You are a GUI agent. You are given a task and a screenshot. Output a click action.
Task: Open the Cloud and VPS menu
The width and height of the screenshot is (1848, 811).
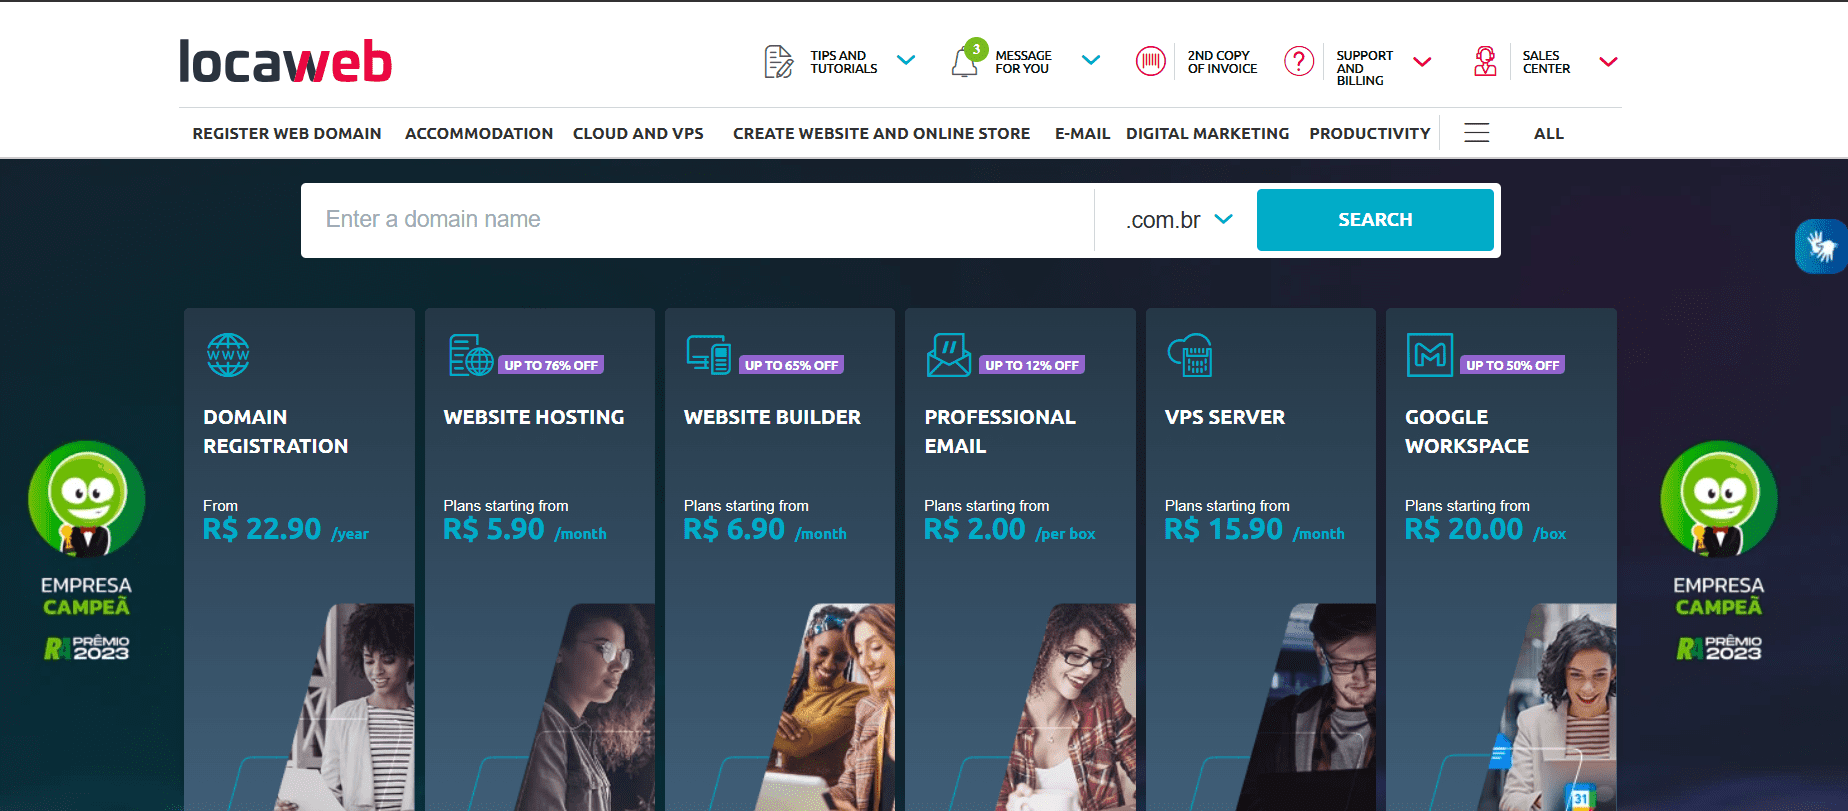click(x=638, y=133)
